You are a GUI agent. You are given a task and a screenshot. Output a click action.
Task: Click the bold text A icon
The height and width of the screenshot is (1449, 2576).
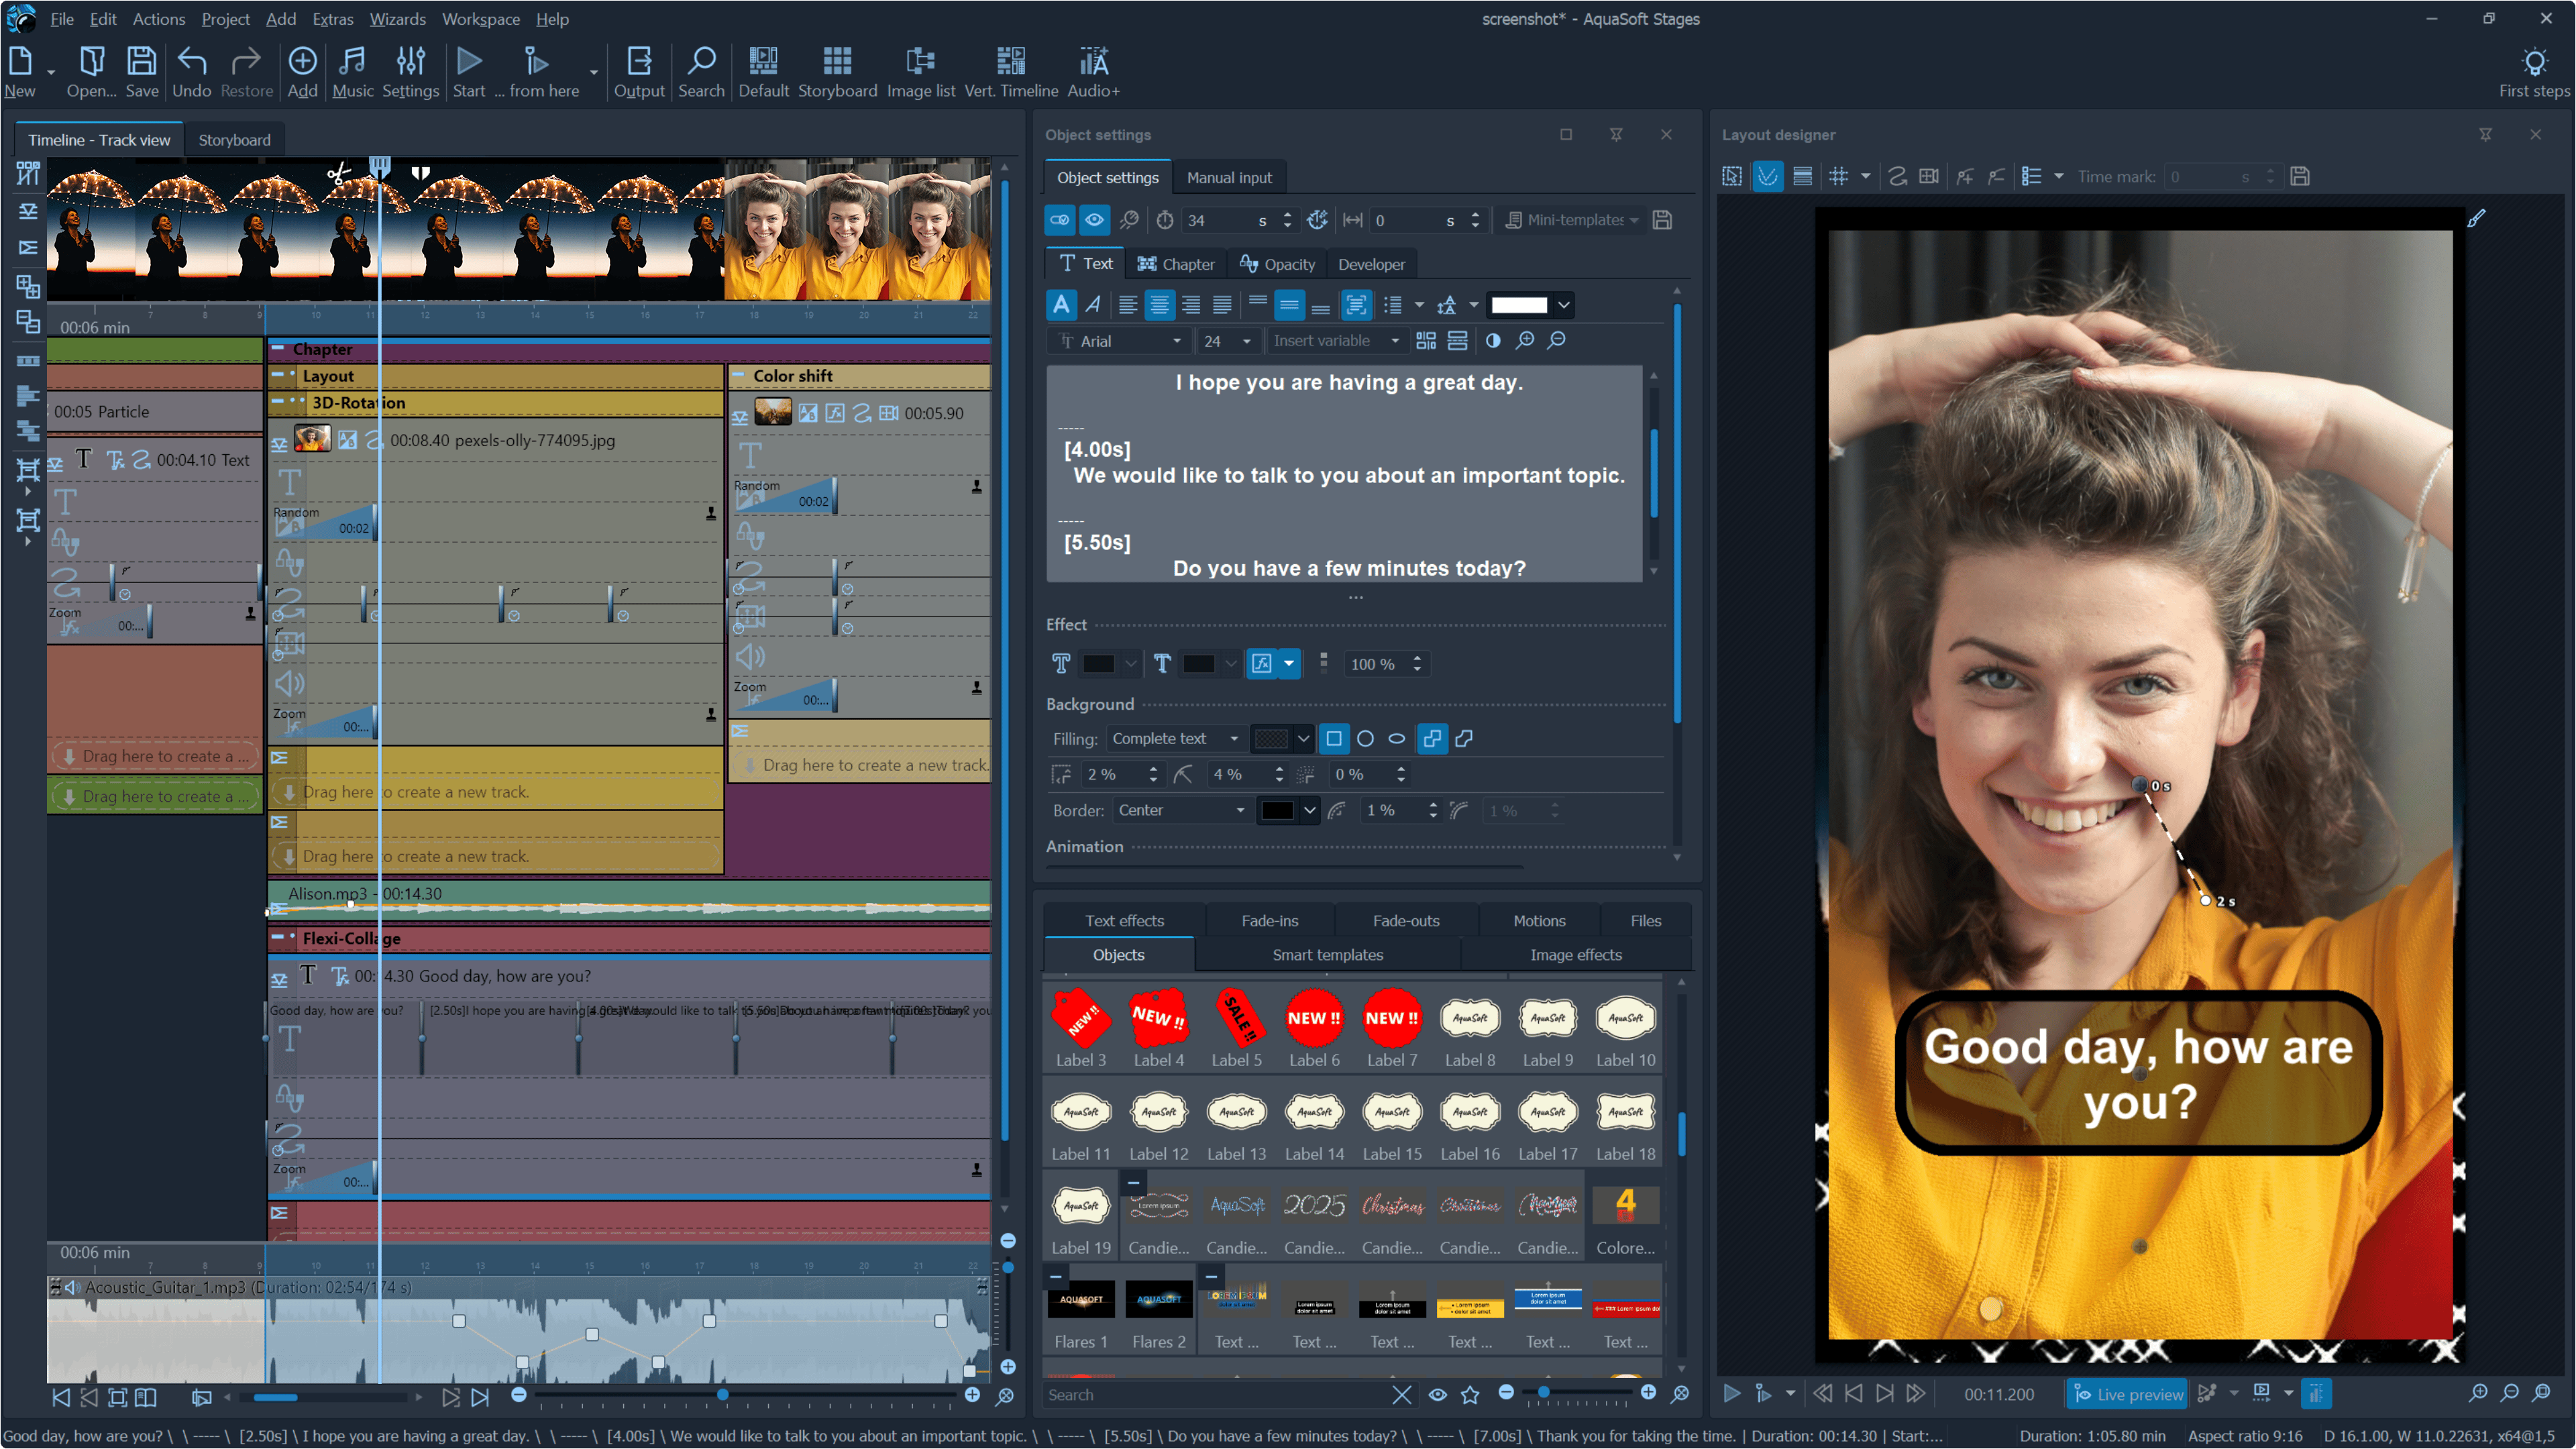(1061, 305)
